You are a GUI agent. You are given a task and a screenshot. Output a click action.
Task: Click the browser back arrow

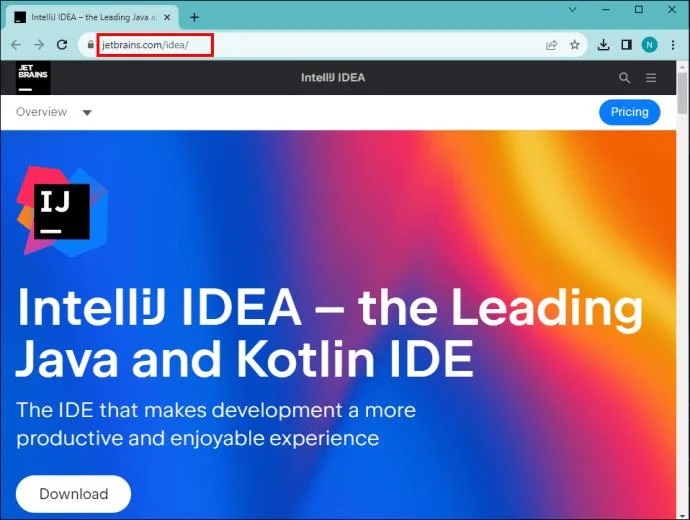click(16, 44)
